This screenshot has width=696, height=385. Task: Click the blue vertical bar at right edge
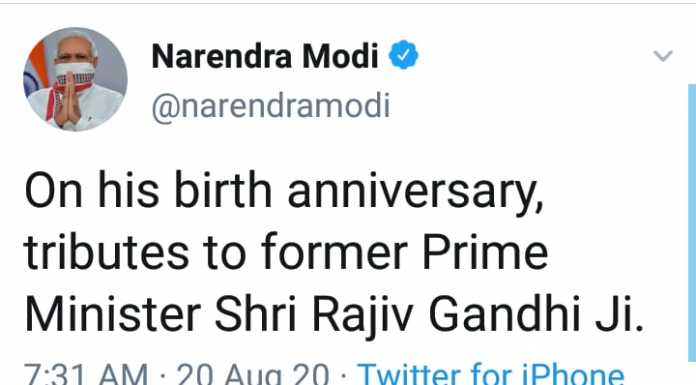click(692, 222)
